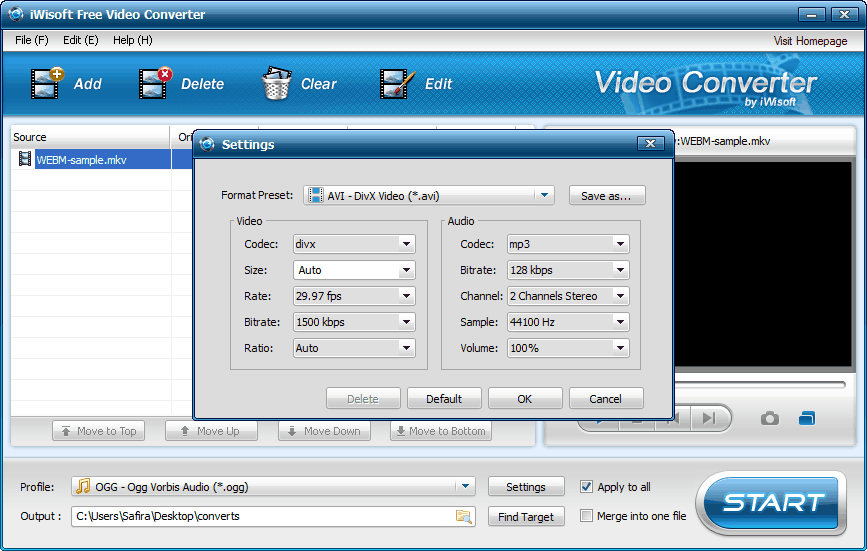This screenshot has width=867, height=551.
Task: Minimize the iWisoft window
Action: pos(811,14)
